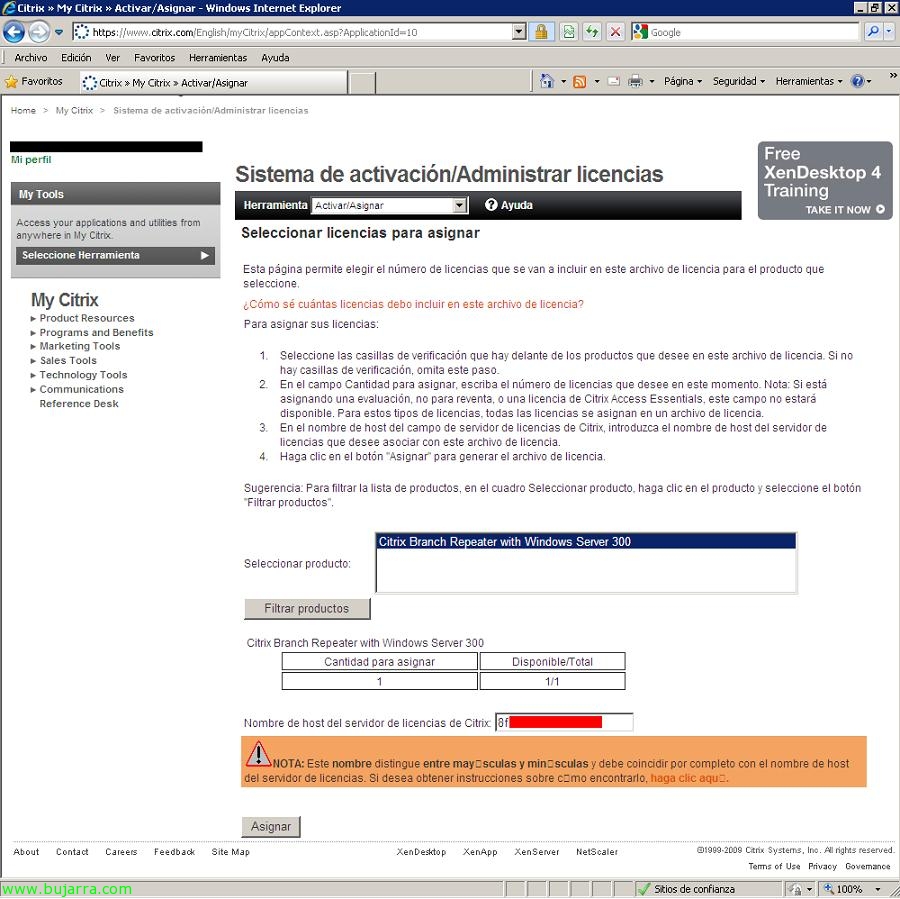Click the security lock icon
900x899 pixels.
(541, 32)
